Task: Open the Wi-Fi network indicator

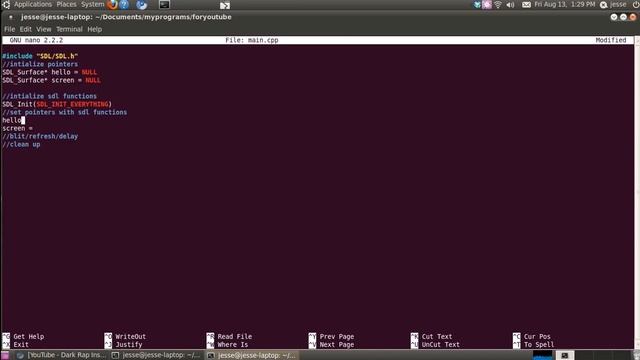Action: [x=498, y=4]
